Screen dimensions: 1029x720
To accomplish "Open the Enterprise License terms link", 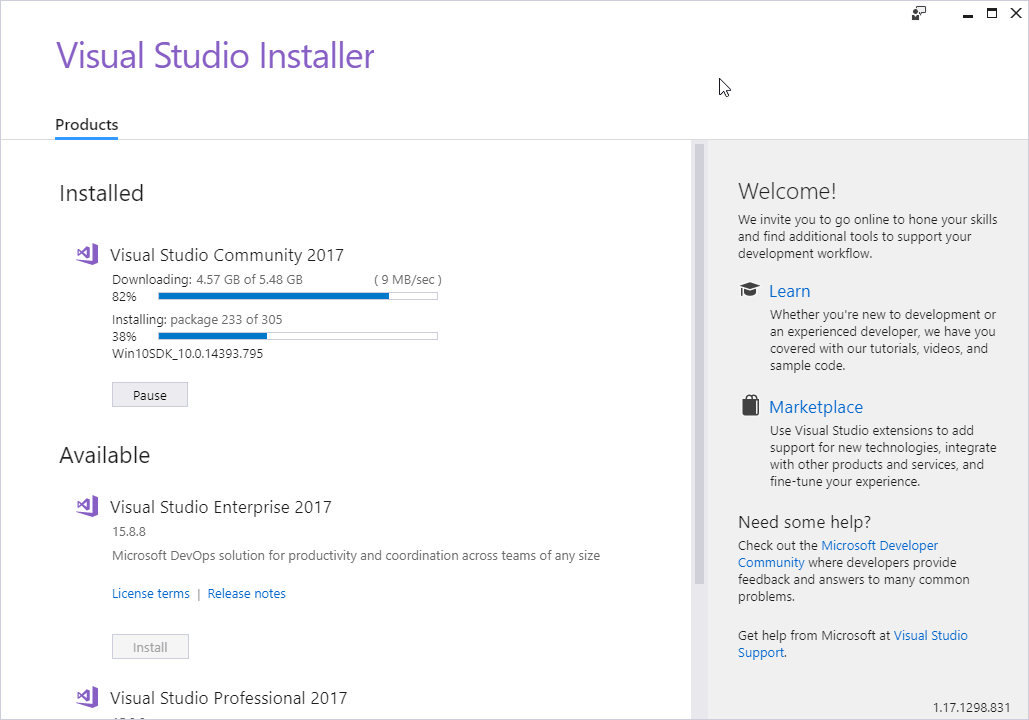I will tap(151, 594).
